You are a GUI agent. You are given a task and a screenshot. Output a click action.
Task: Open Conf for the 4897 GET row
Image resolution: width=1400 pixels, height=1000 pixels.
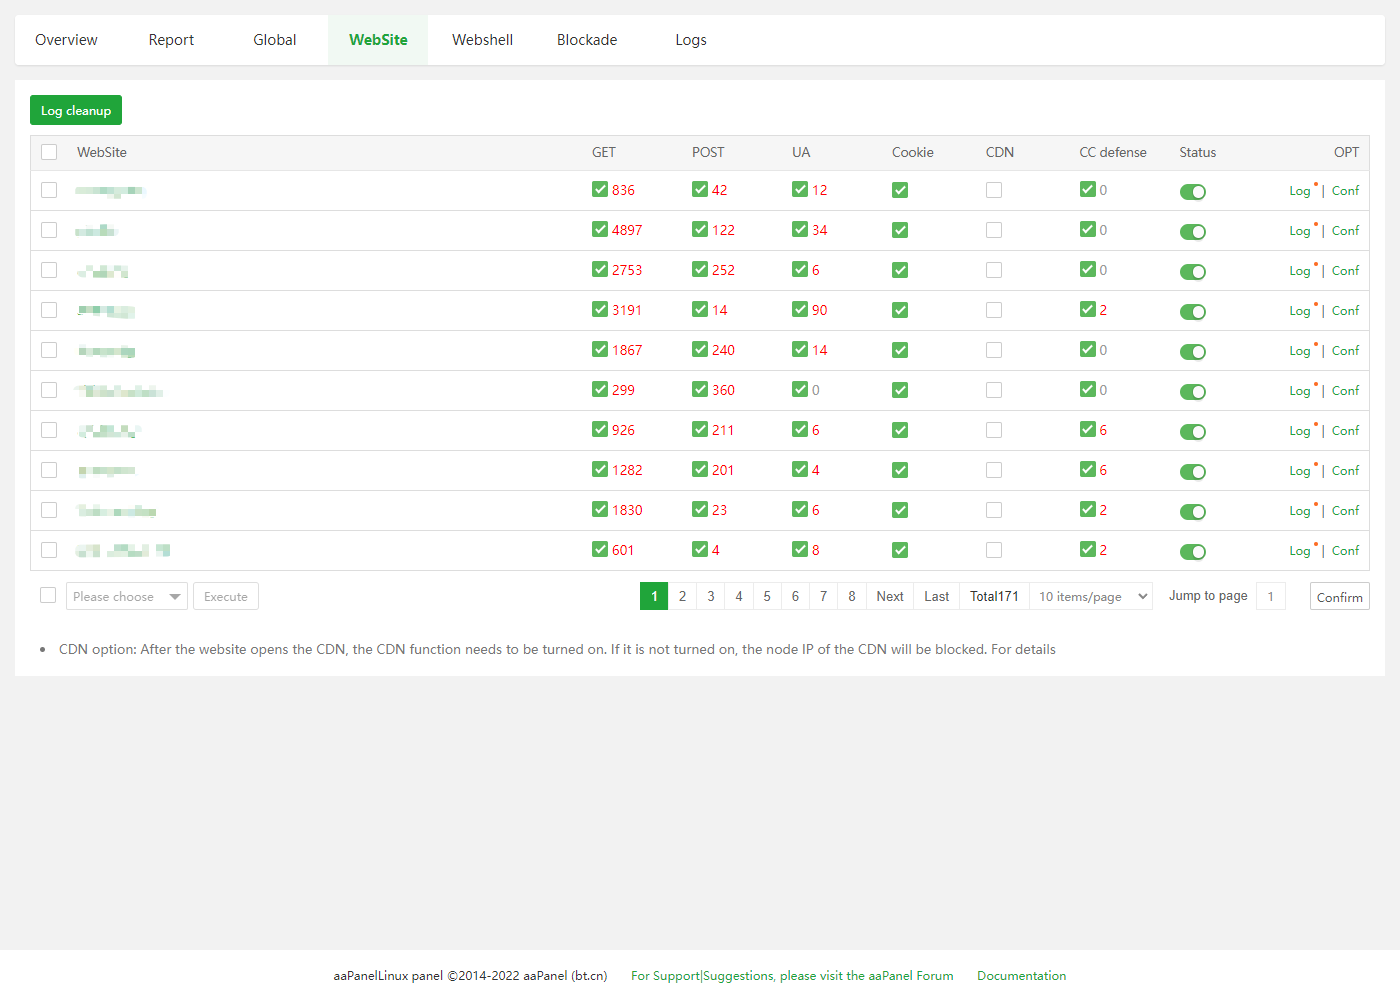pyautogui.click(x=1345, y=231)
